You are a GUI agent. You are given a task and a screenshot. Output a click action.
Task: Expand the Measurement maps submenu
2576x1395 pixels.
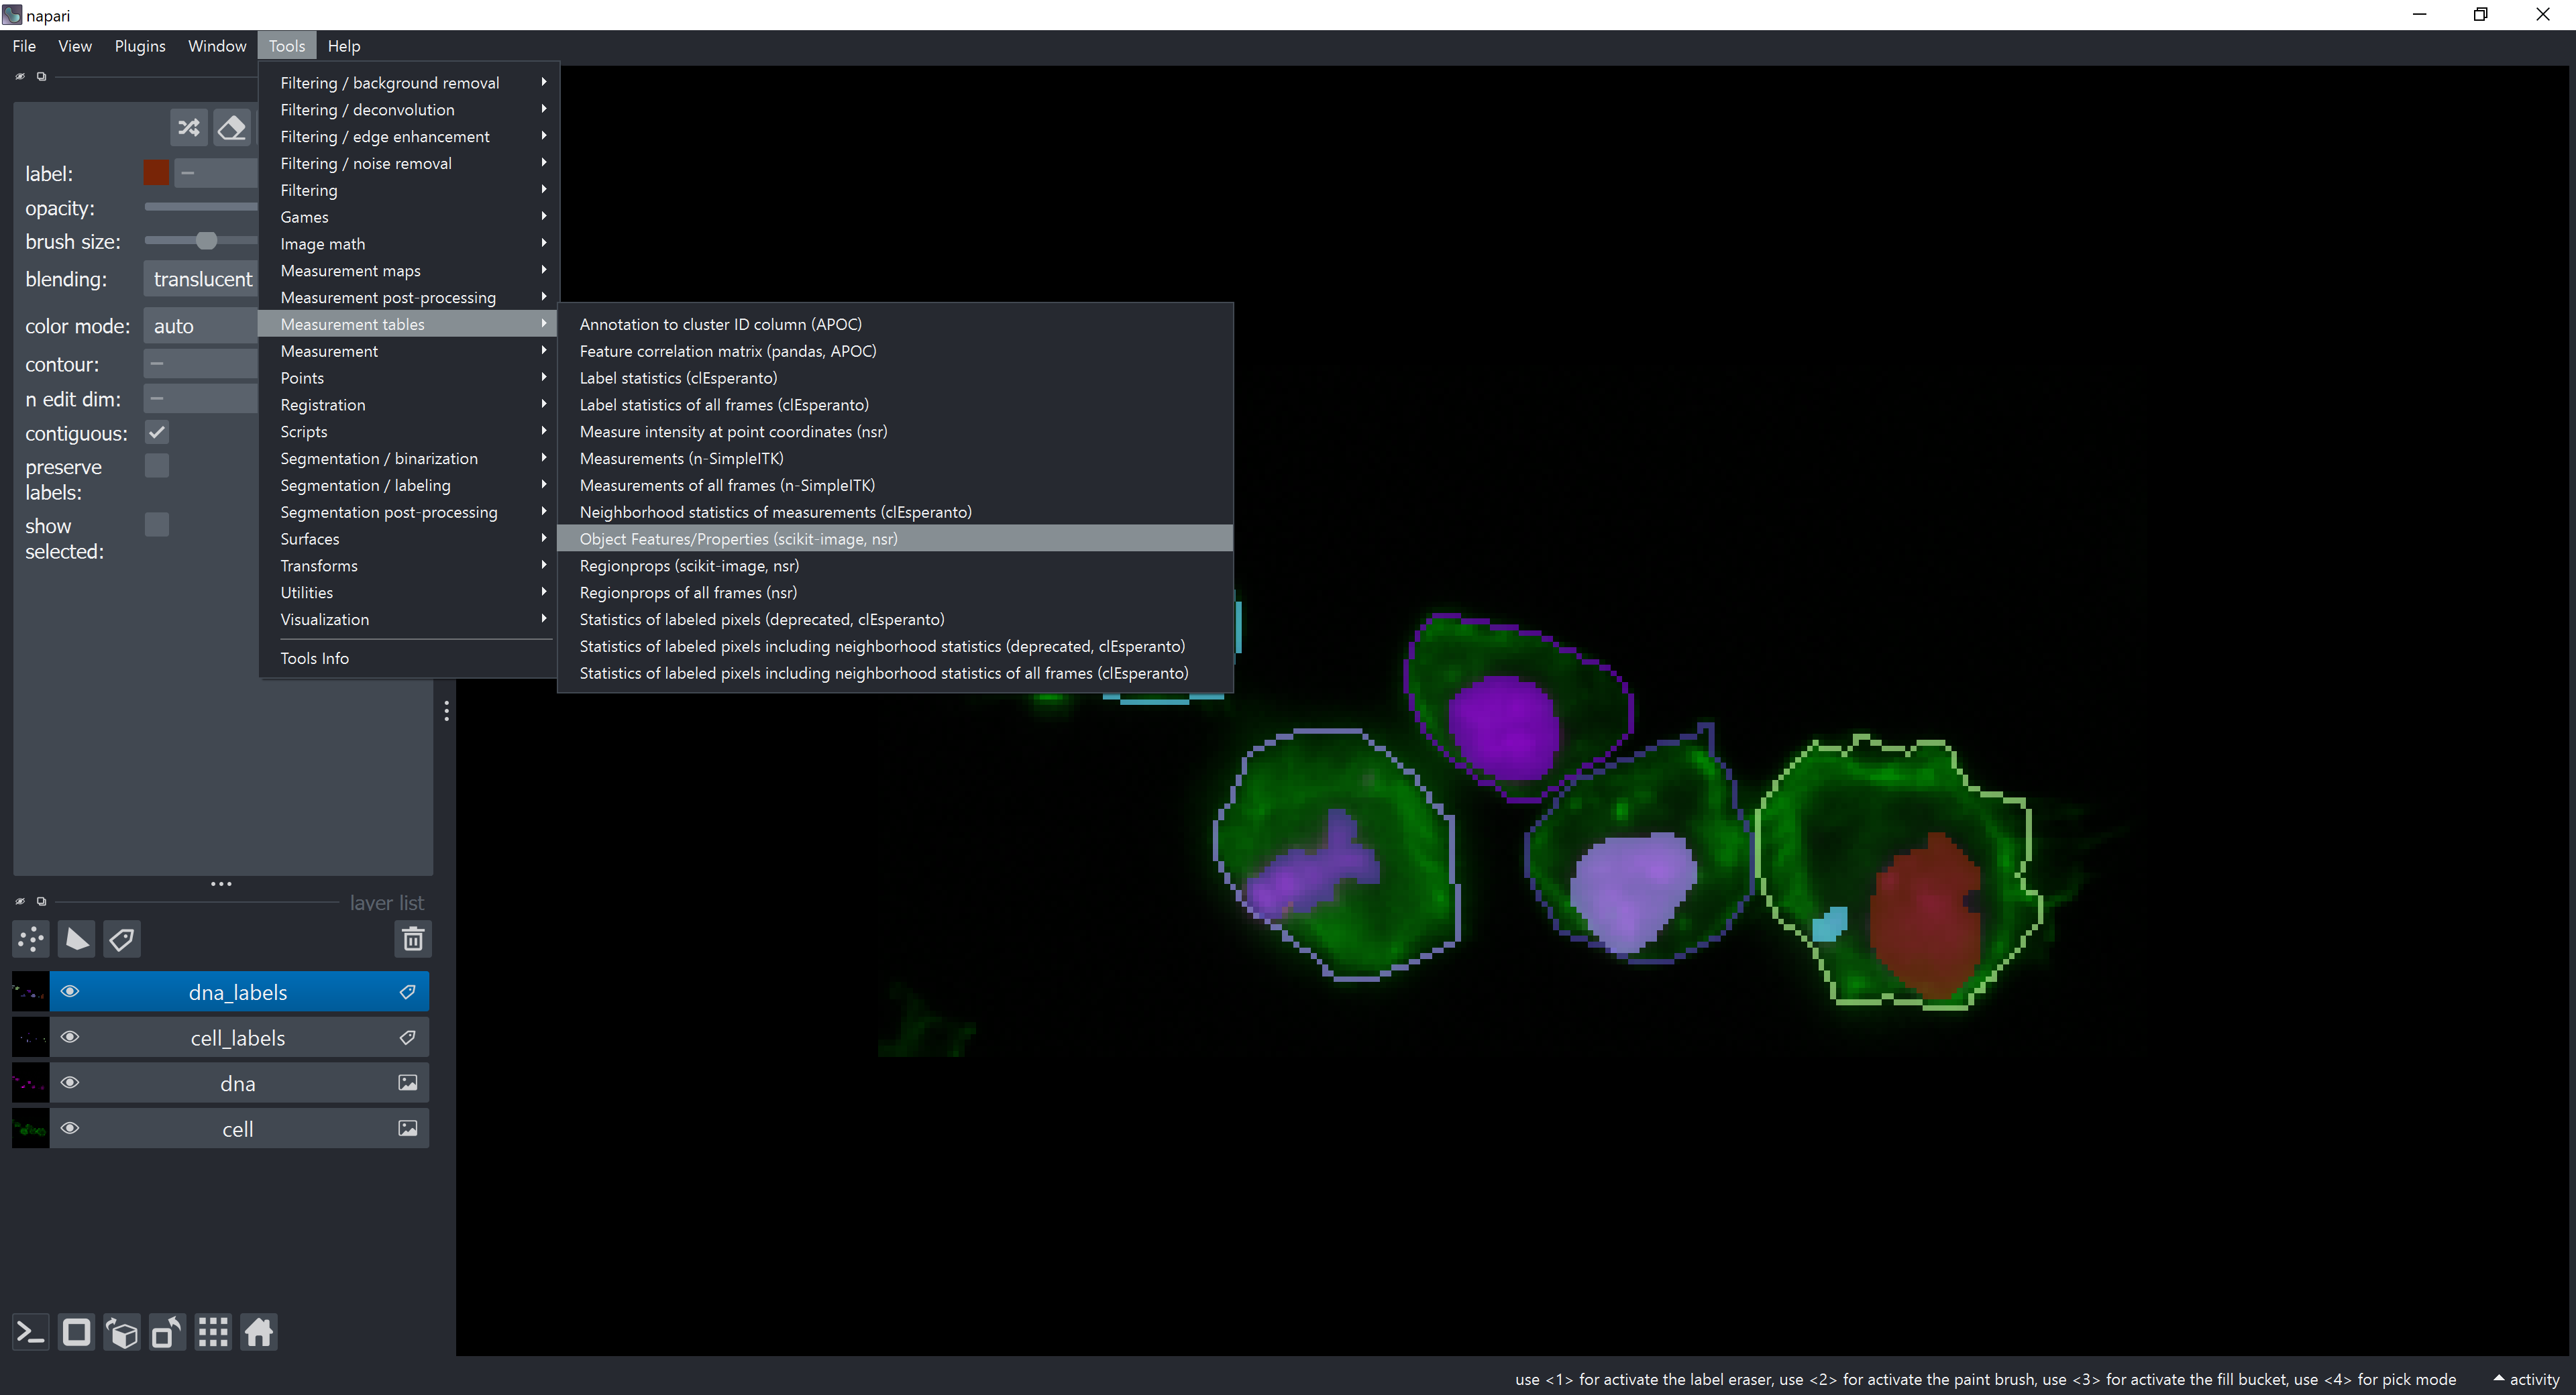tap(408, 271)
